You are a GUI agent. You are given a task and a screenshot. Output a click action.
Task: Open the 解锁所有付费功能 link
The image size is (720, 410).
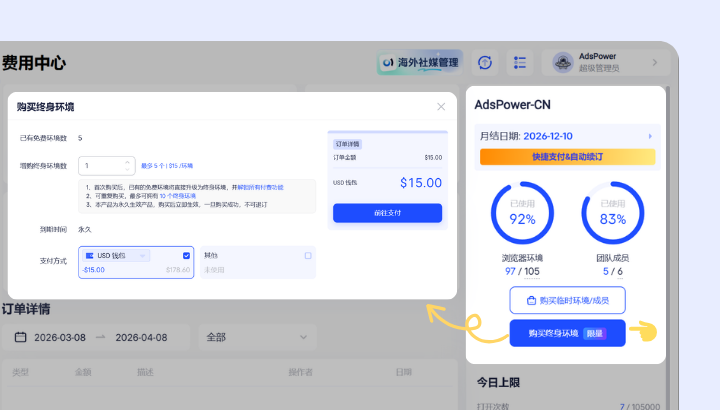[x=260, y=187]
